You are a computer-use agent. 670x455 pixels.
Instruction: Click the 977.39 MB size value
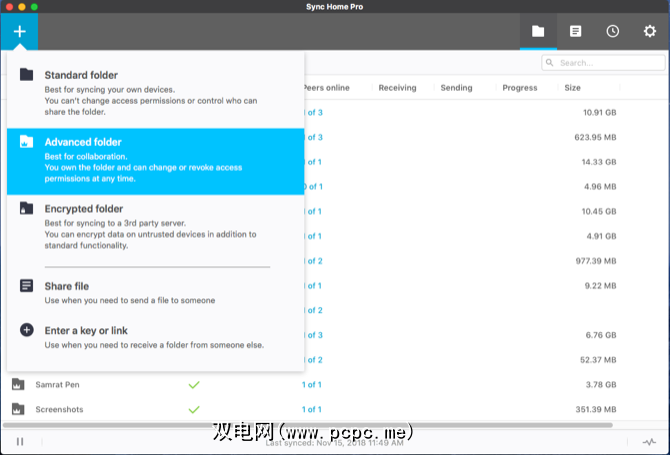tap(596, 261)
